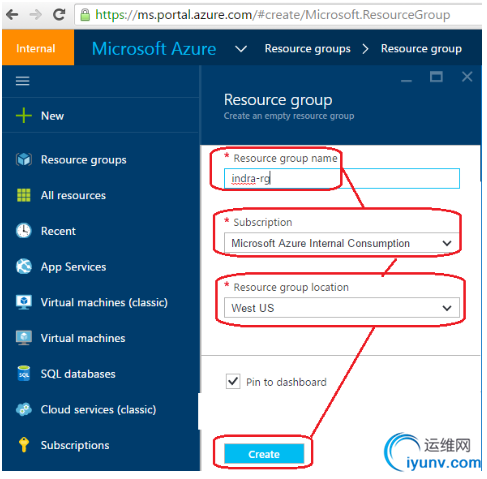Click the breadcrumb chevron after Resource groups
Image resolution: width=487 pixels, height=479 pixels.
[x=366, y=49]
